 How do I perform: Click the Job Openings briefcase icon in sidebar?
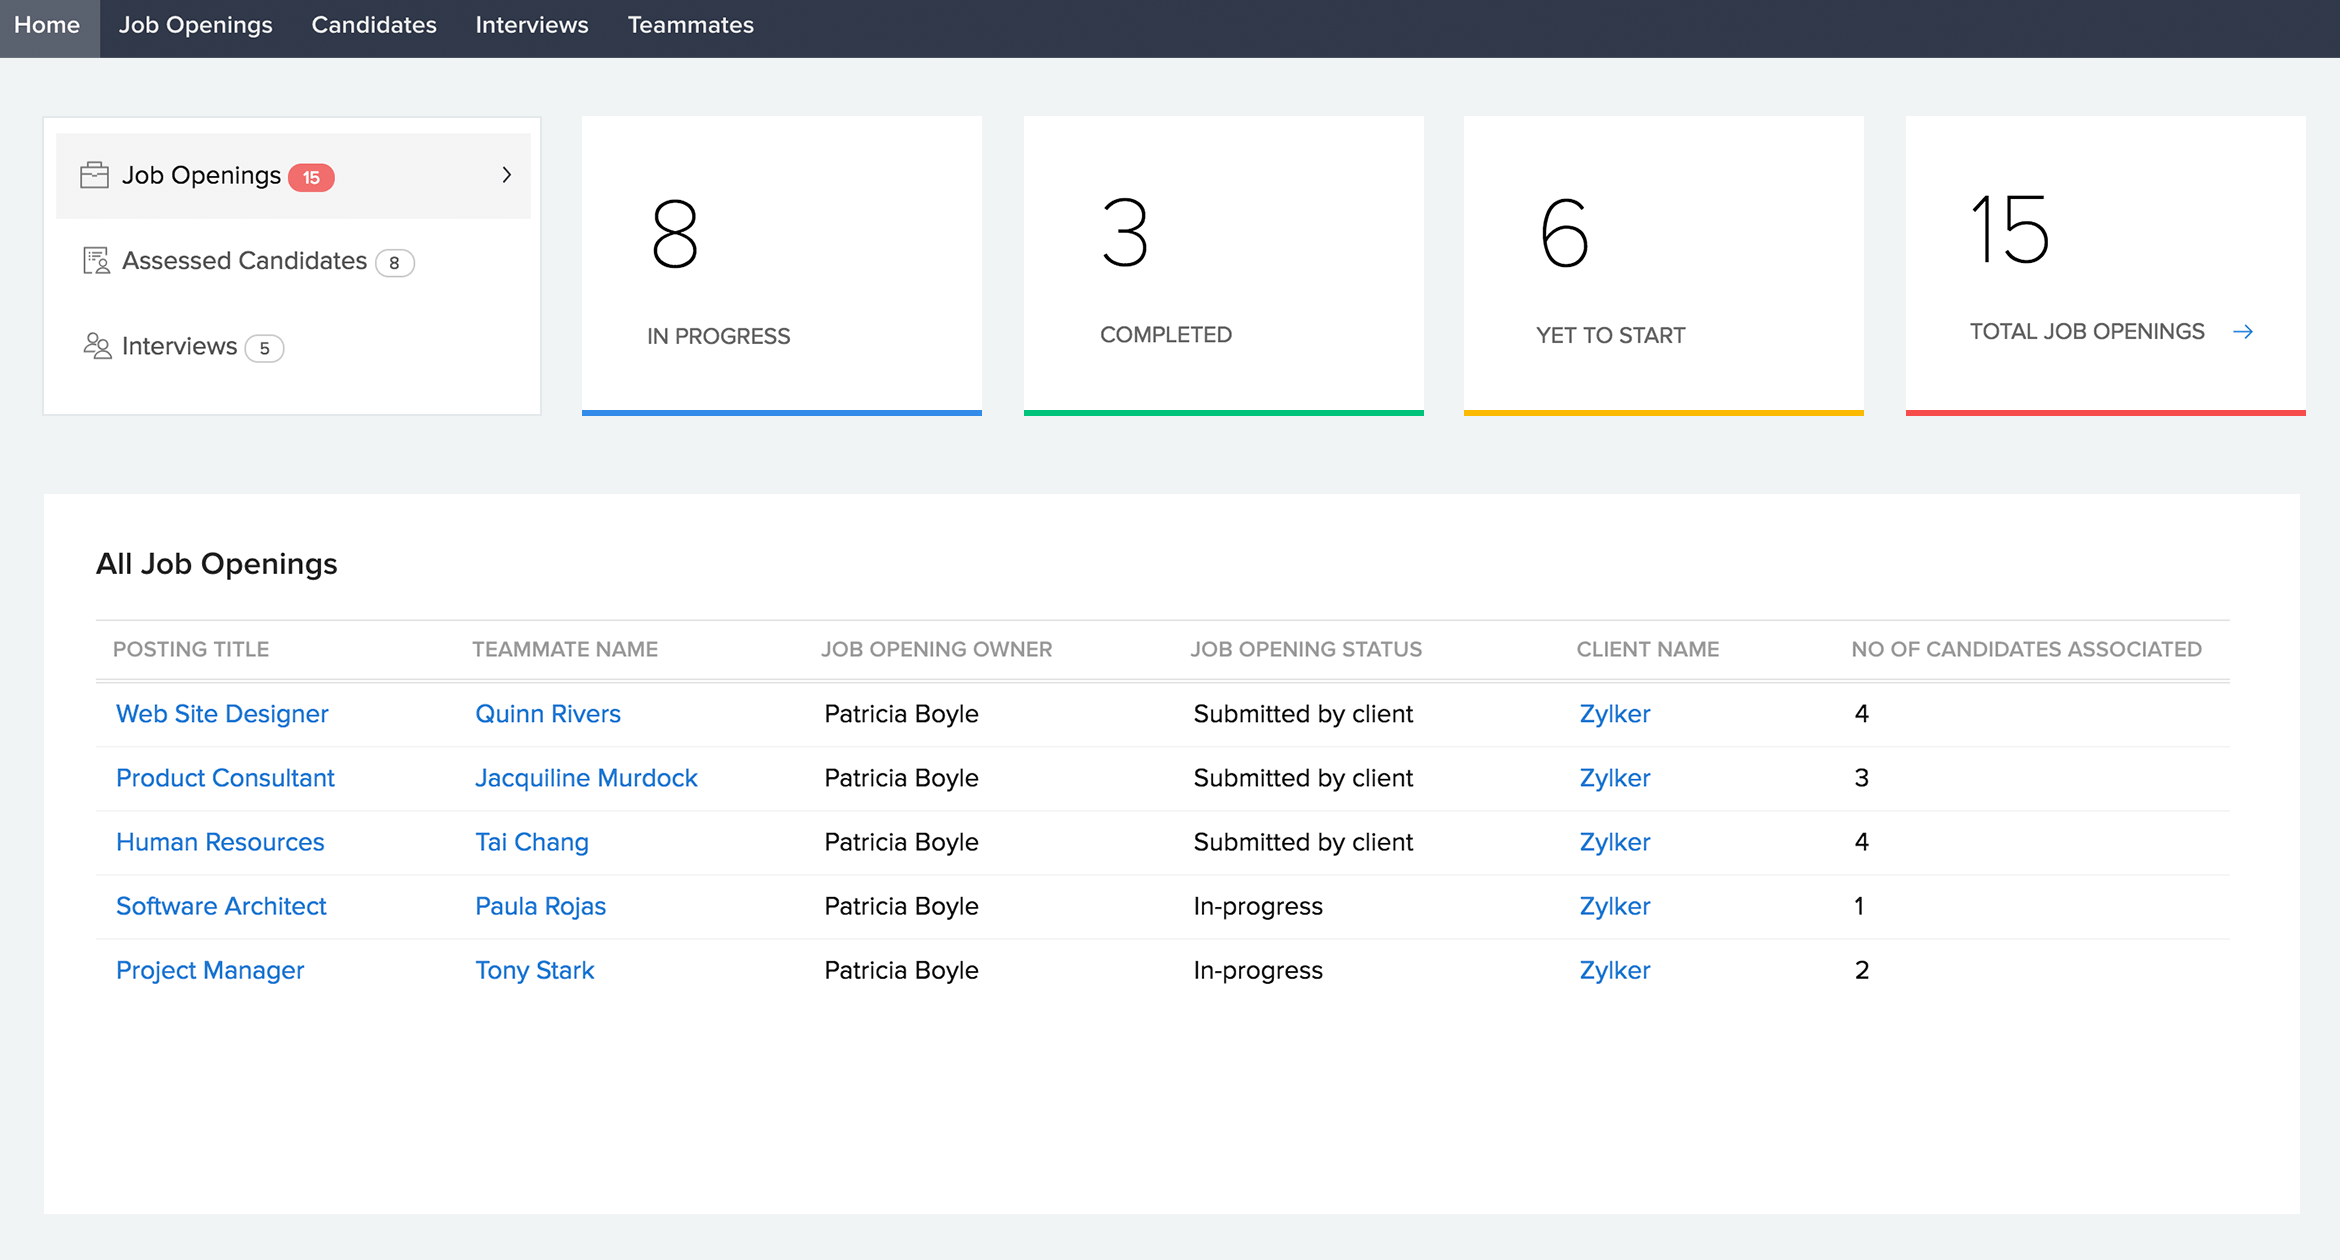[94, 174]
